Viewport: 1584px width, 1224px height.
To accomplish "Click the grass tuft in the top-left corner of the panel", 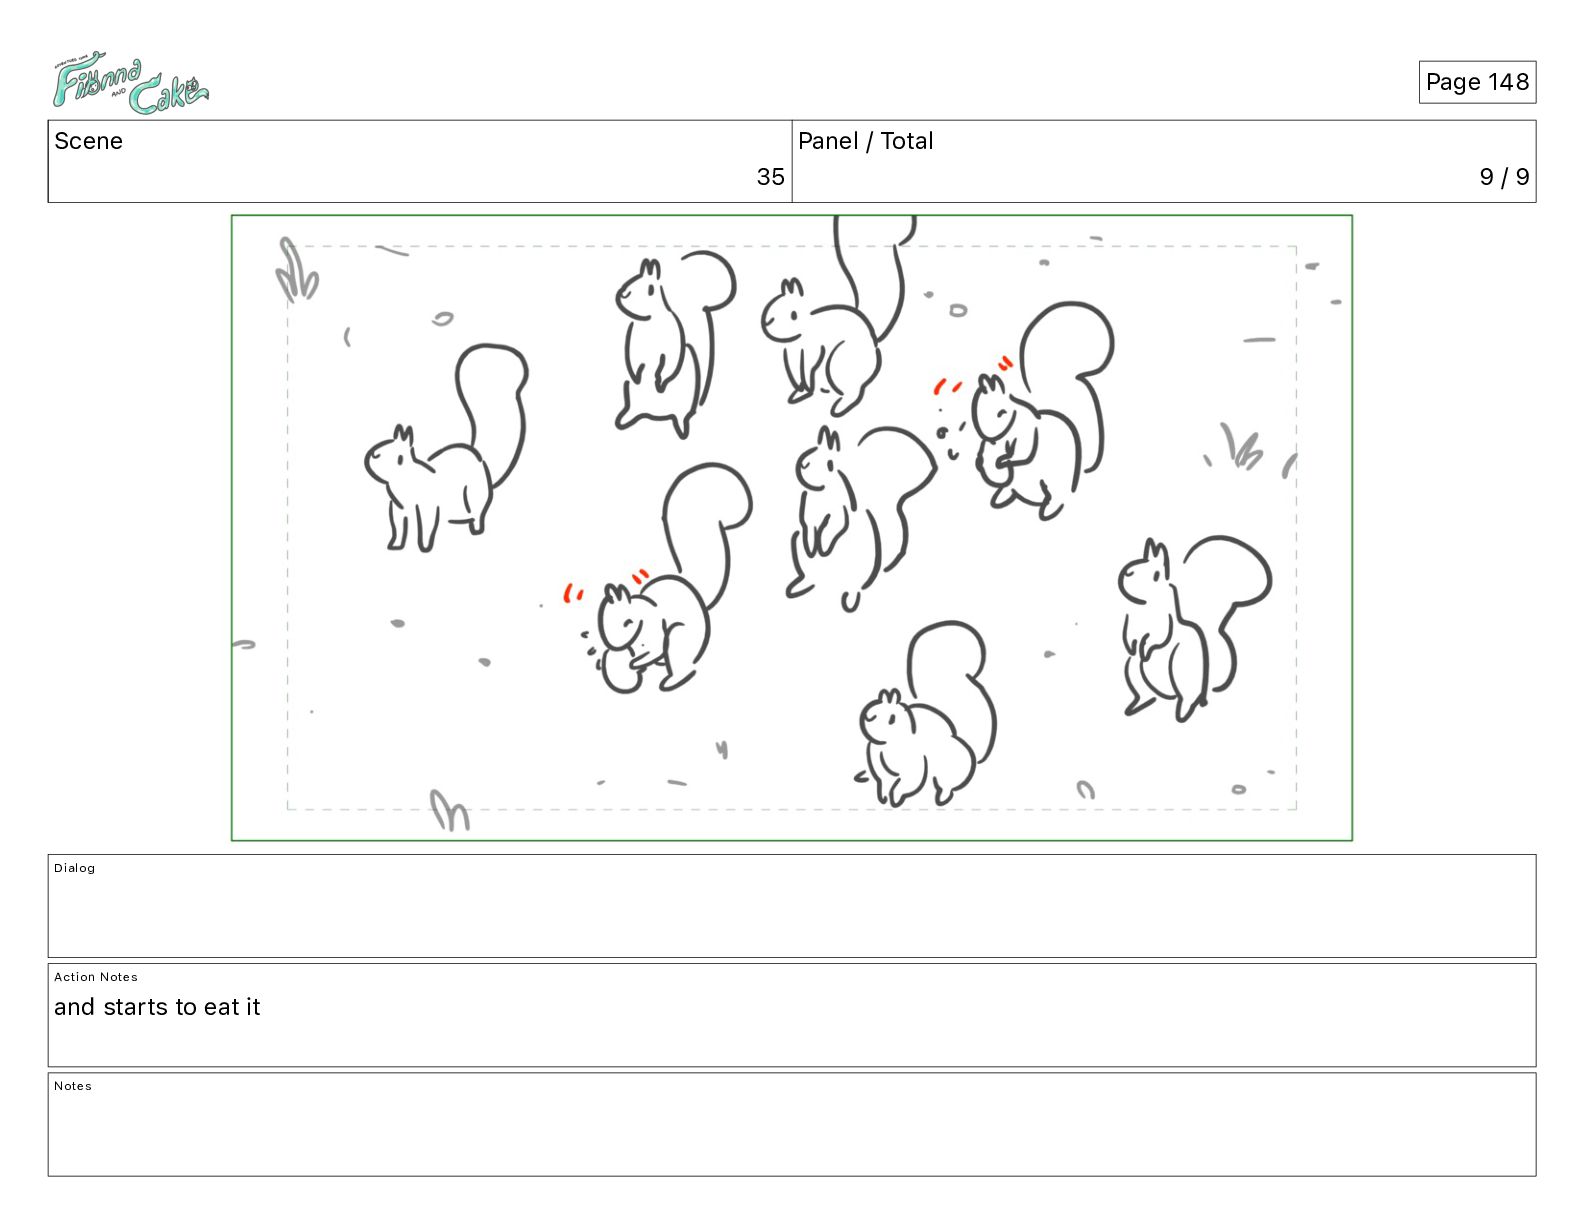I will tap(297, 270).
